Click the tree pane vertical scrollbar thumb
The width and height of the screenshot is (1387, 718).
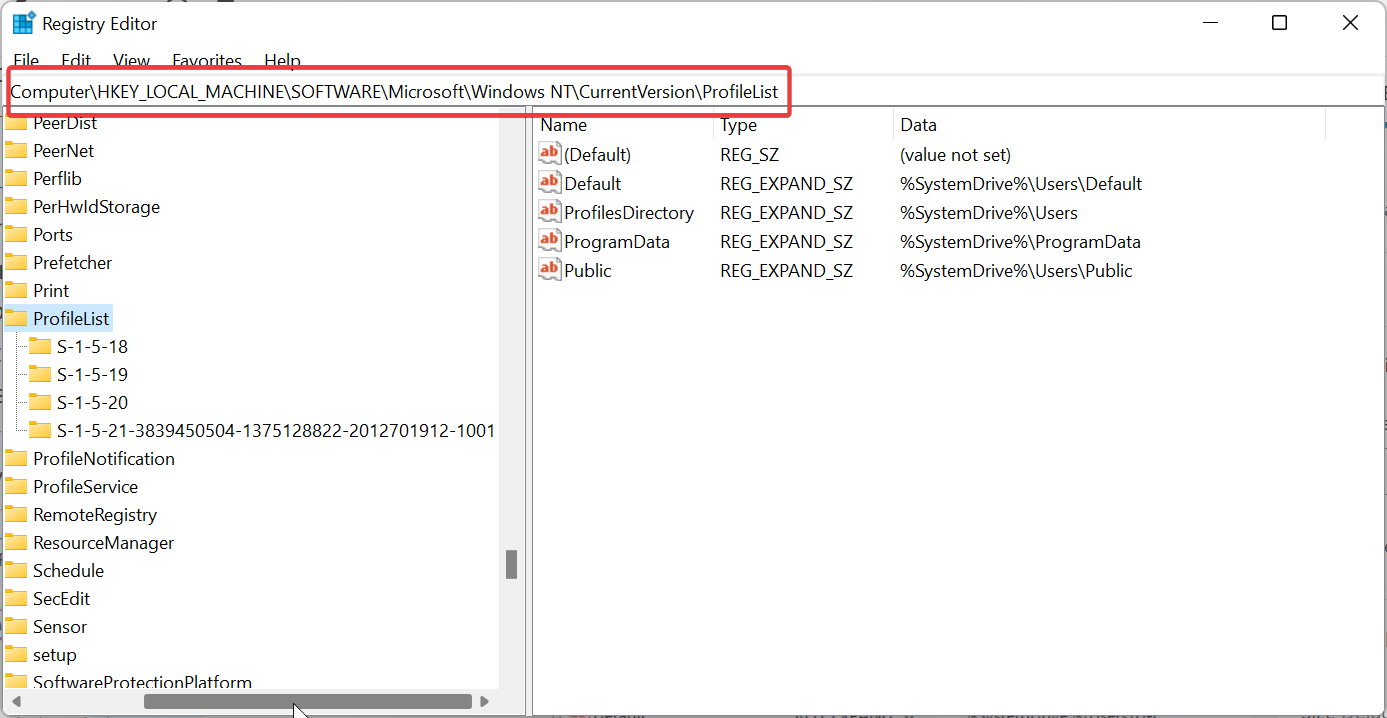coord(511,565)
